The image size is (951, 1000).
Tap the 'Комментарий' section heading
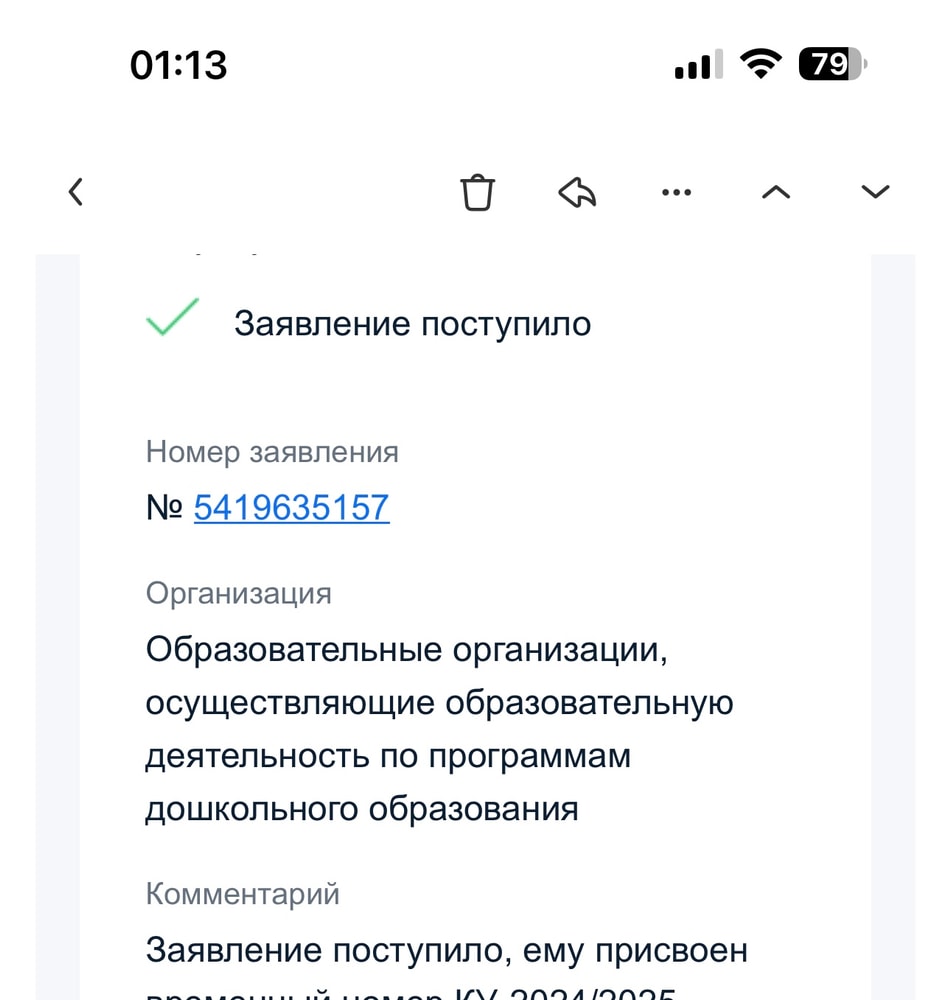coord(241,893)
